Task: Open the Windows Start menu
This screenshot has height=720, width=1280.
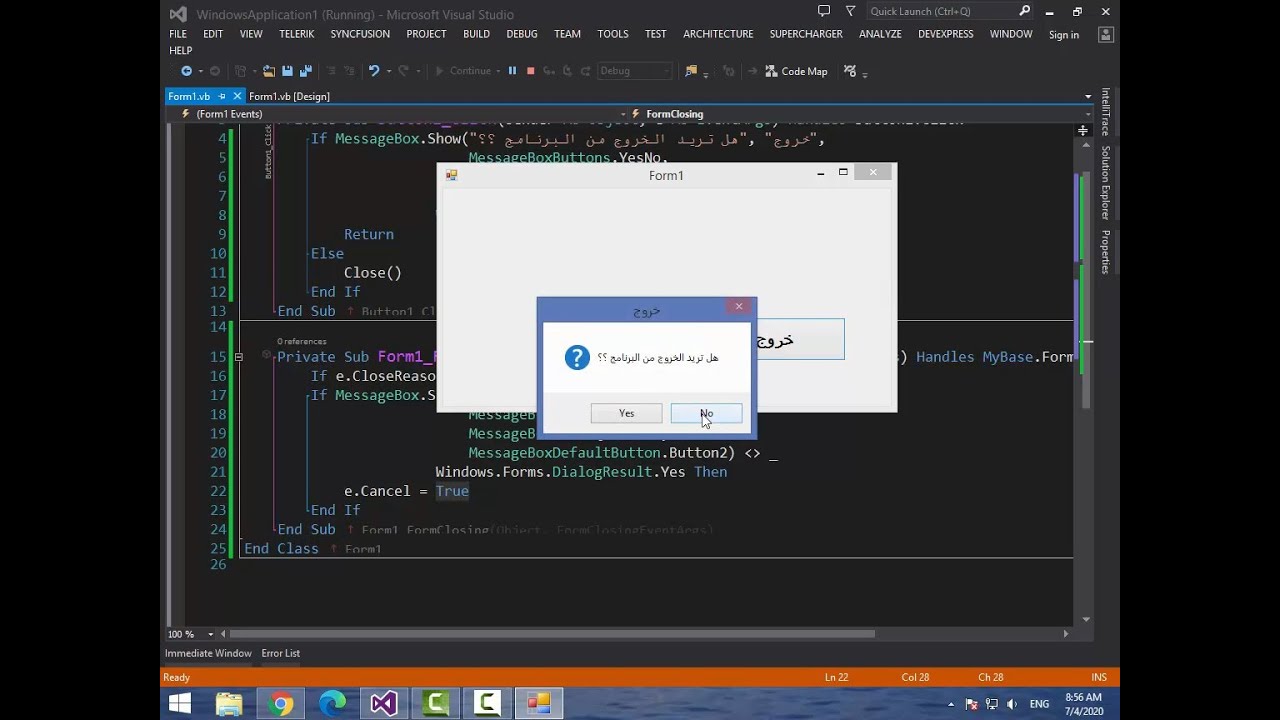Action: [180, 704]
